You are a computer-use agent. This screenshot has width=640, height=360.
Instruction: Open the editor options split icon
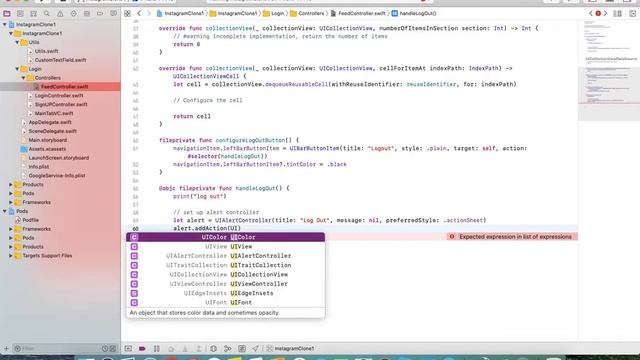click(x=618, y=13)
